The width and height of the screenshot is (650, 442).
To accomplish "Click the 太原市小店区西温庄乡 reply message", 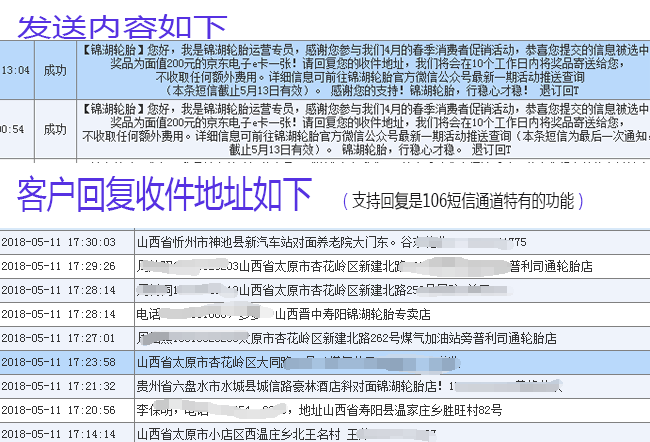I will click(240, 434).
